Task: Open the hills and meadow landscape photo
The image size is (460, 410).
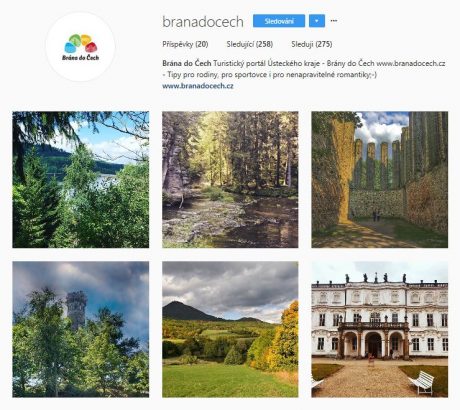Action: coord(230,329)
